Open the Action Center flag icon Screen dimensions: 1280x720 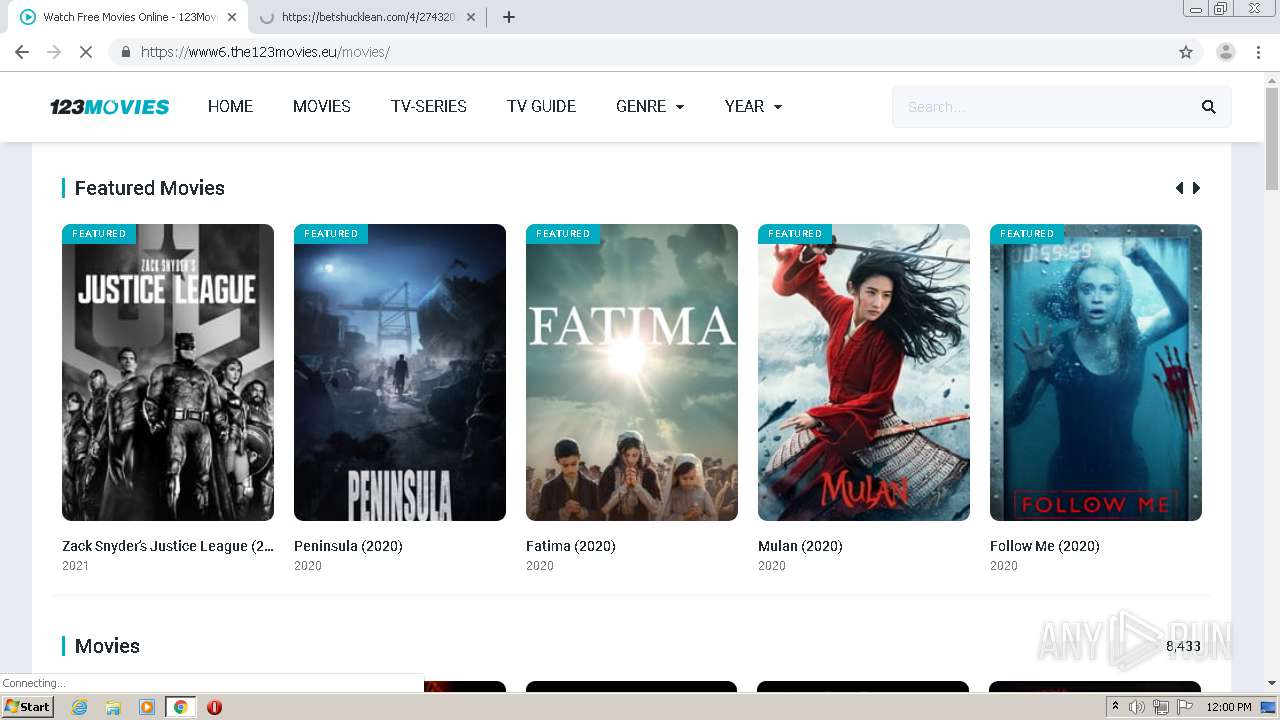1185,707
